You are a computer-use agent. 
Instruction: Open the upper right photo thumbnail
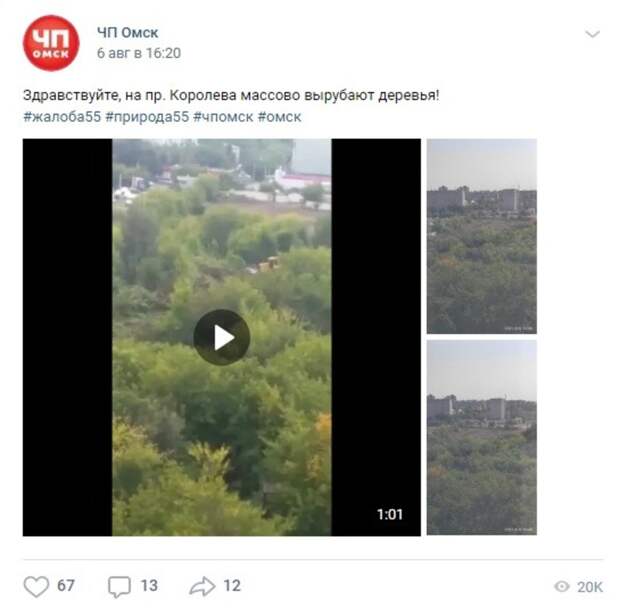482,236
